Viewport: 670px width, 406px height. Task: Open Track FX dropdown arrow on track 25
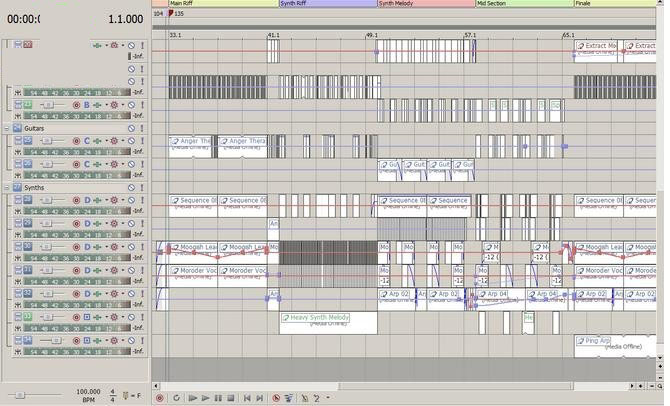106,141
